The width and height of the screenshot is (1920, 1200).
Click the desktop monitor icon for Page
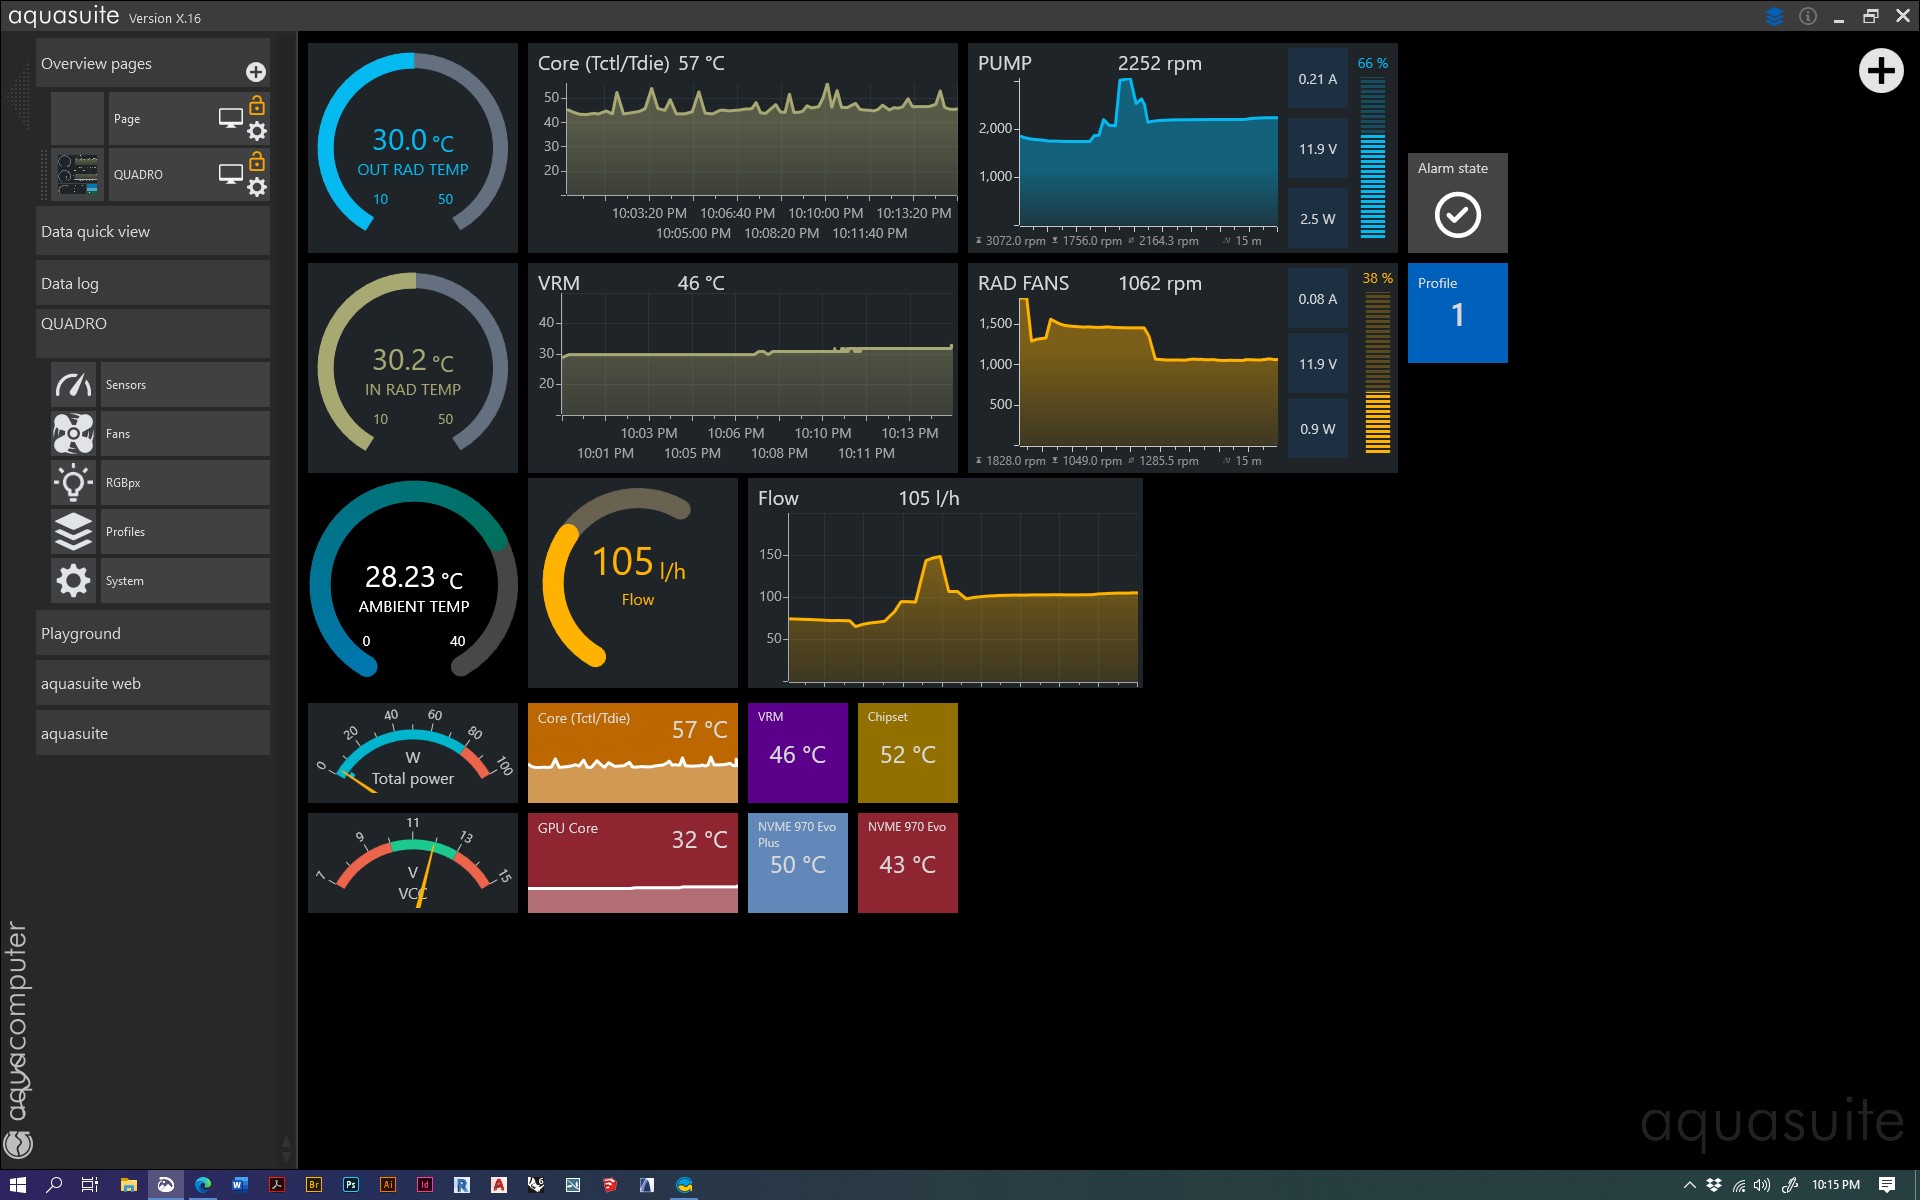click(230, 118)
